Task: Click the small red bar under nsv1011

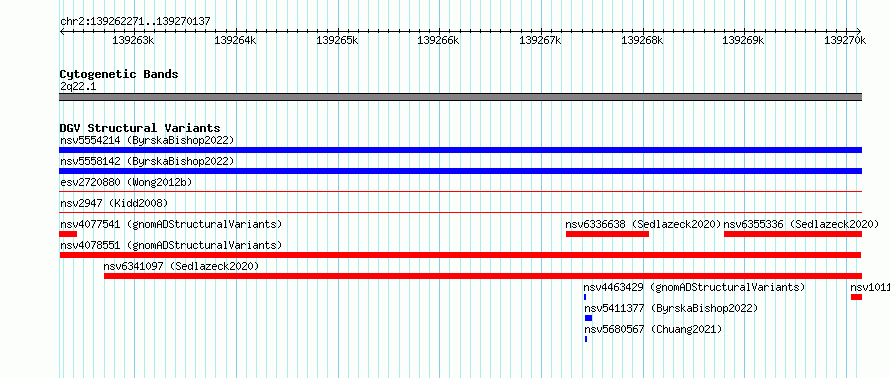Action: pos(856,297)
